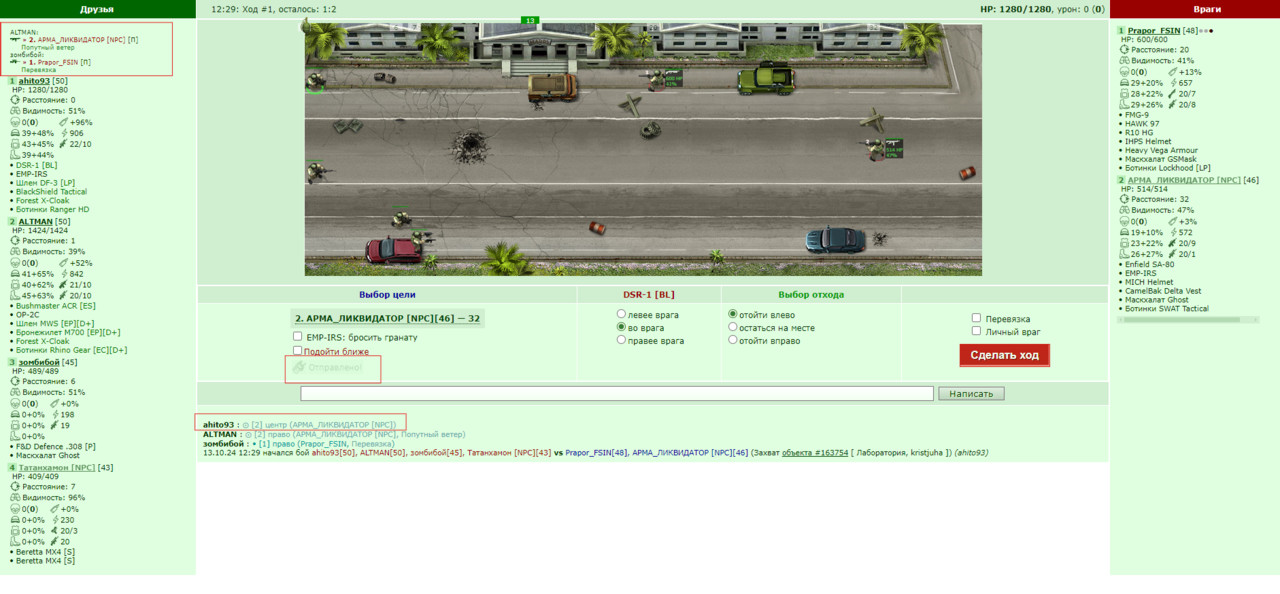The image size is (1280, 594).
Task: Click Prapor_FSIN distance icon (Расстояние: 20)
Action: pyautogui.click(x=1124, y=49)
